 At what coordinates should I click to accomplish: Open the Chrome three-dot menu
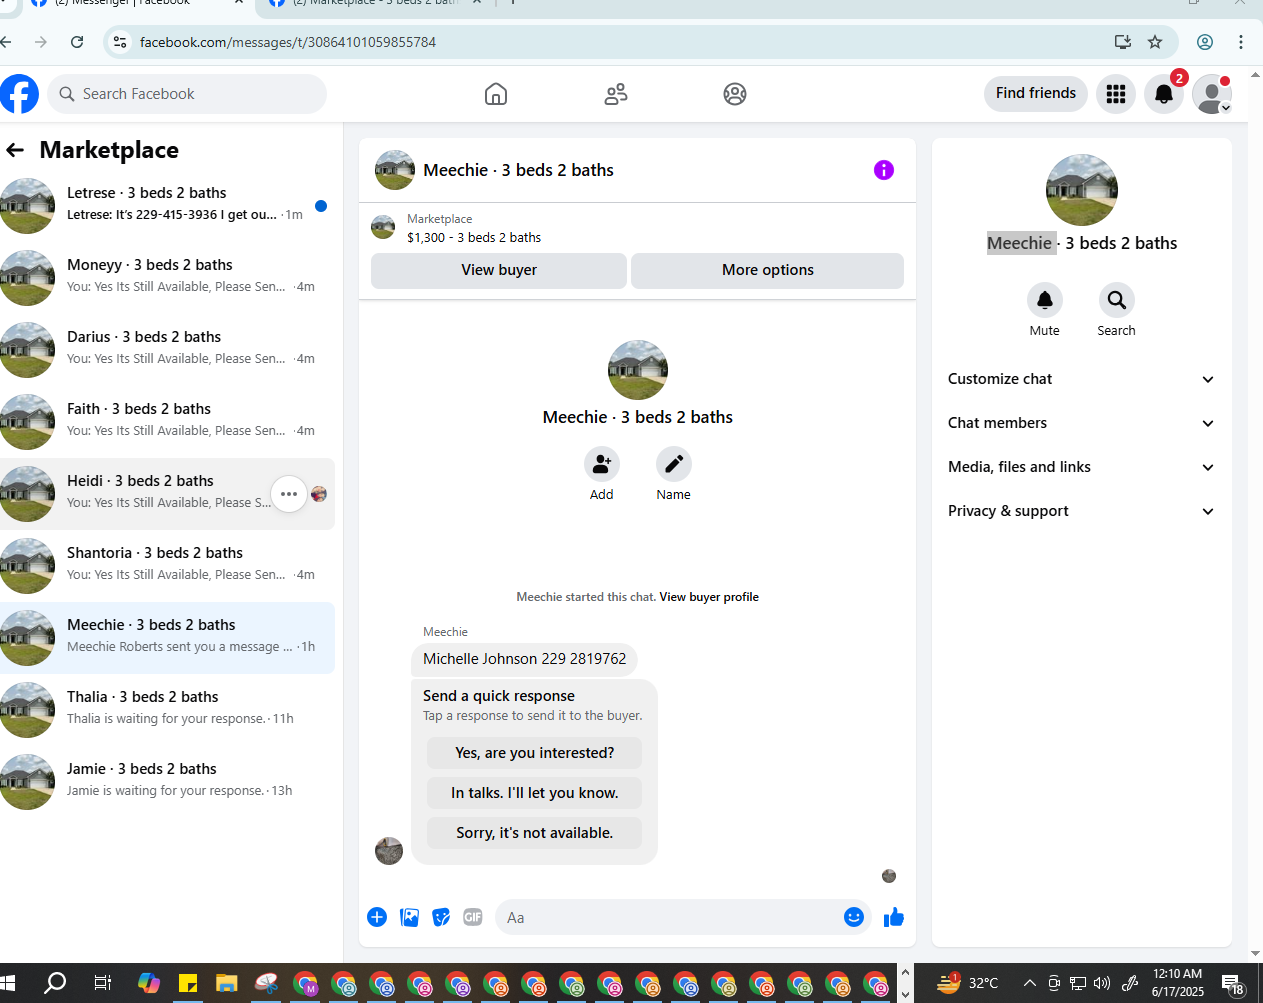(x=1241, y=42)
